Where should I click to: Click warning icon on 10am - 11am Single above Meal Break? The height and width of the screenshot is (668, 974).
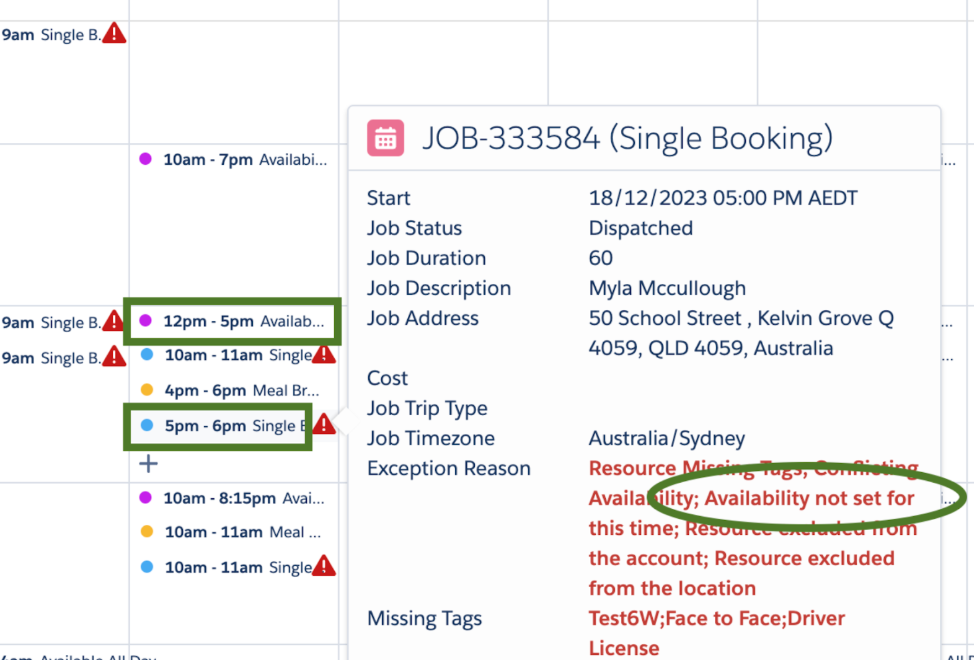point(324,355)
